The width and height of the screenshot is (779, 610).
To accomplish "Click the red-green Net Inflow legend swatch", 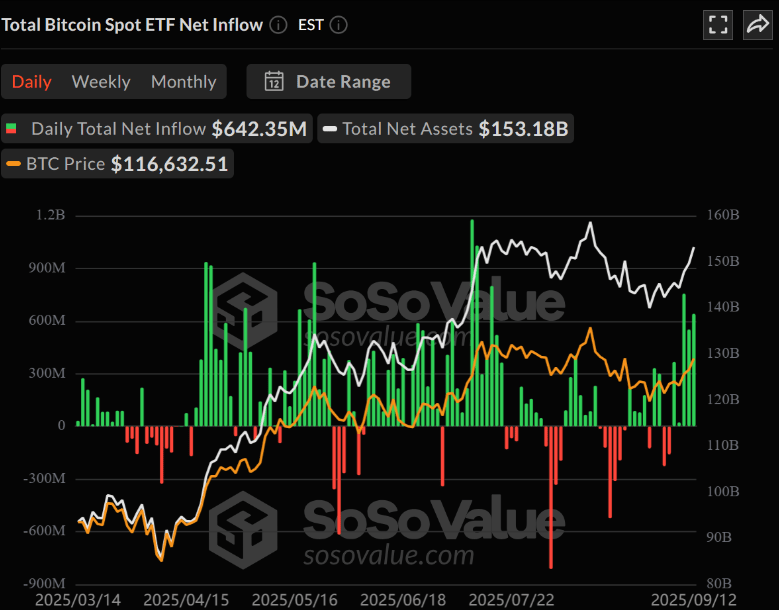I will (x=12, y=129).
